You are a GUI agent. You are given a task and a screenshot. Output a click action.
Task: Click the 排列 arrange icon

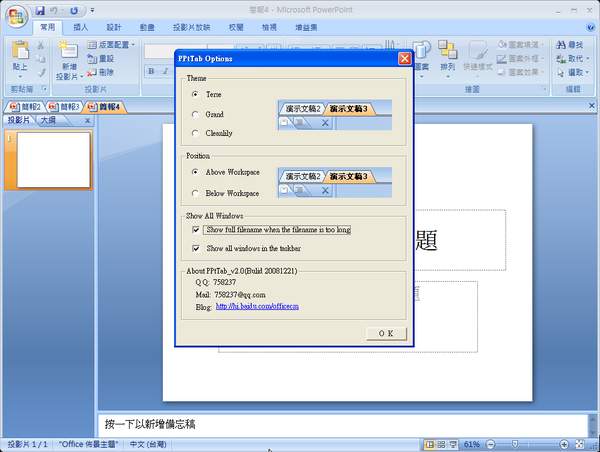point(447,50)
